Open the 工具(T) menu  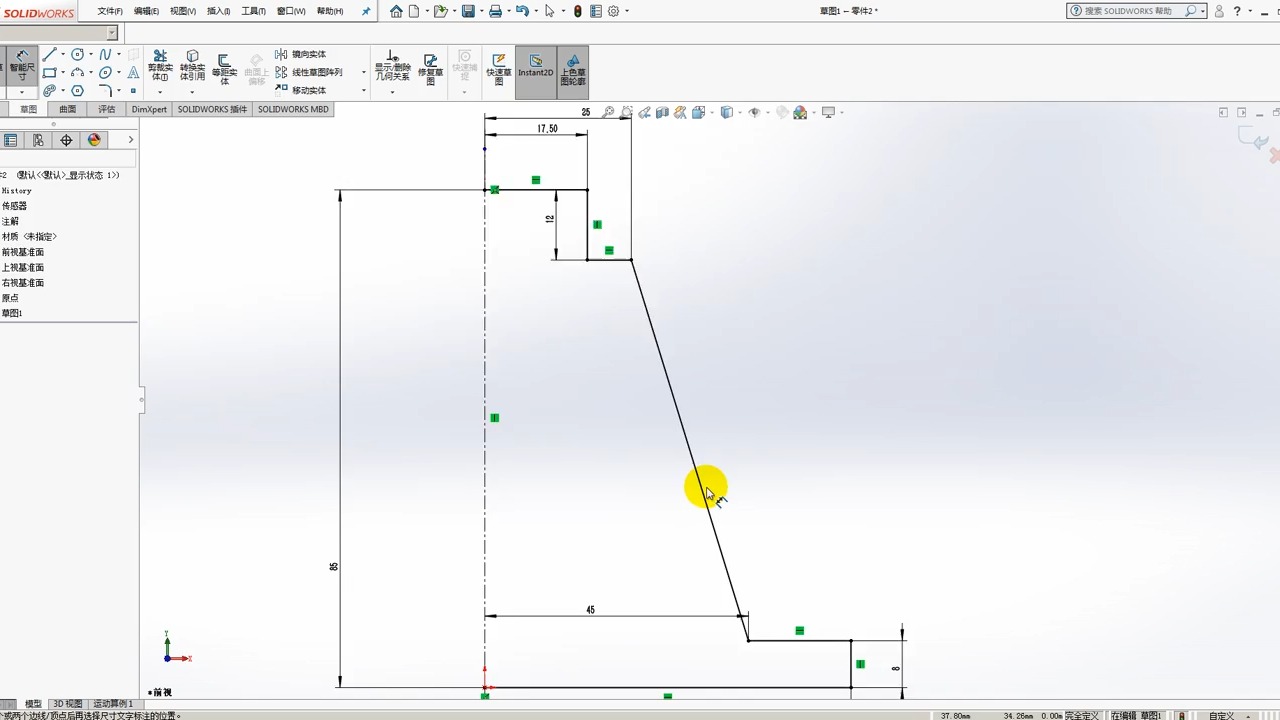coord(253,11)
